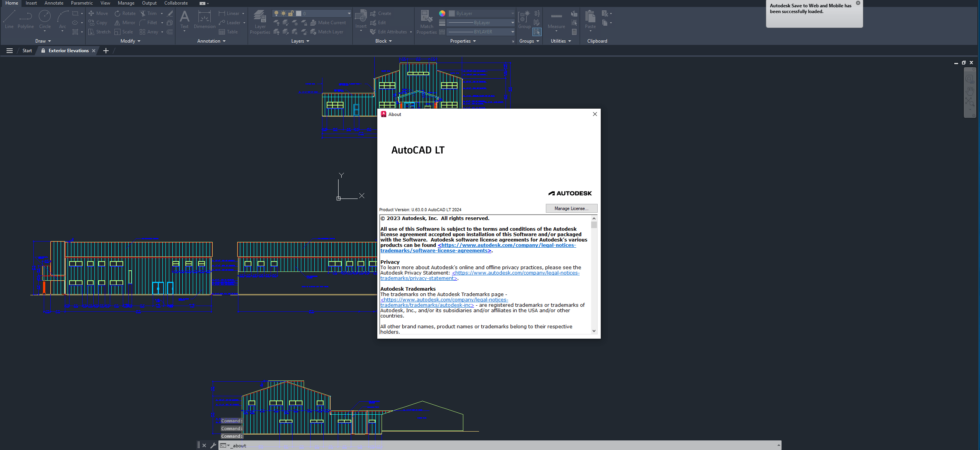Choose the Arc tool

(62, 19)
